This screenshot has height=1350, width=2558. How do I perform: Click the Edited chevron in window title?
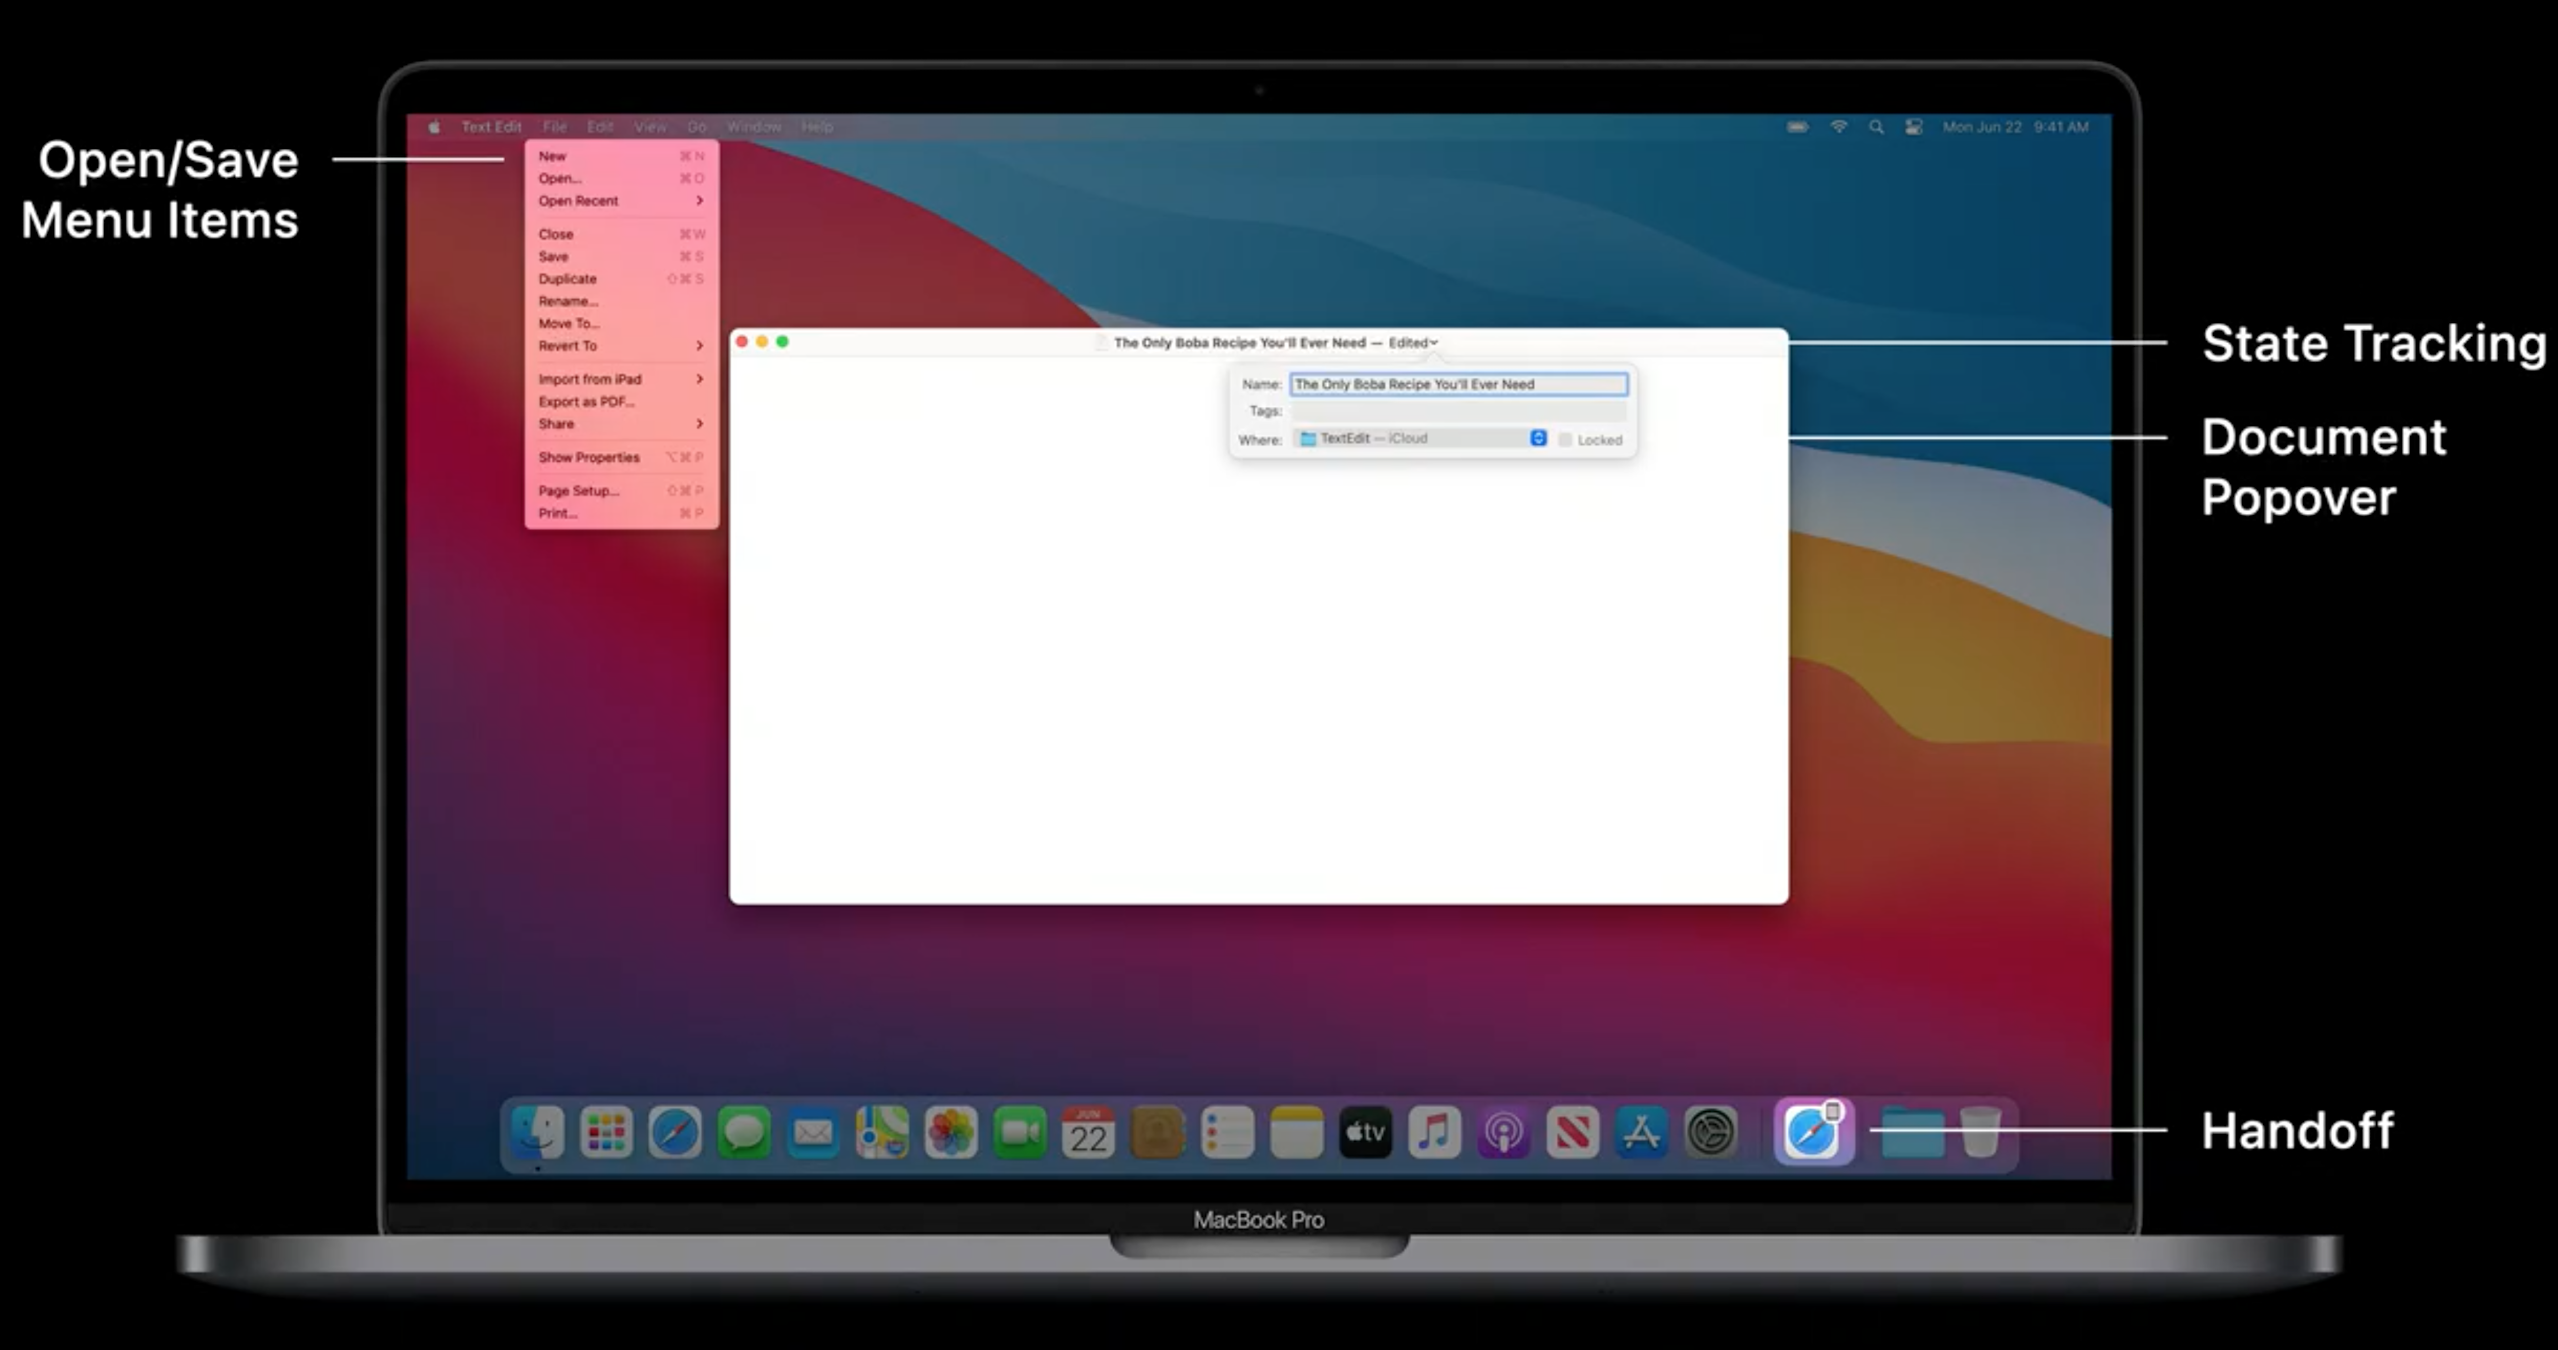point(1433,342)
